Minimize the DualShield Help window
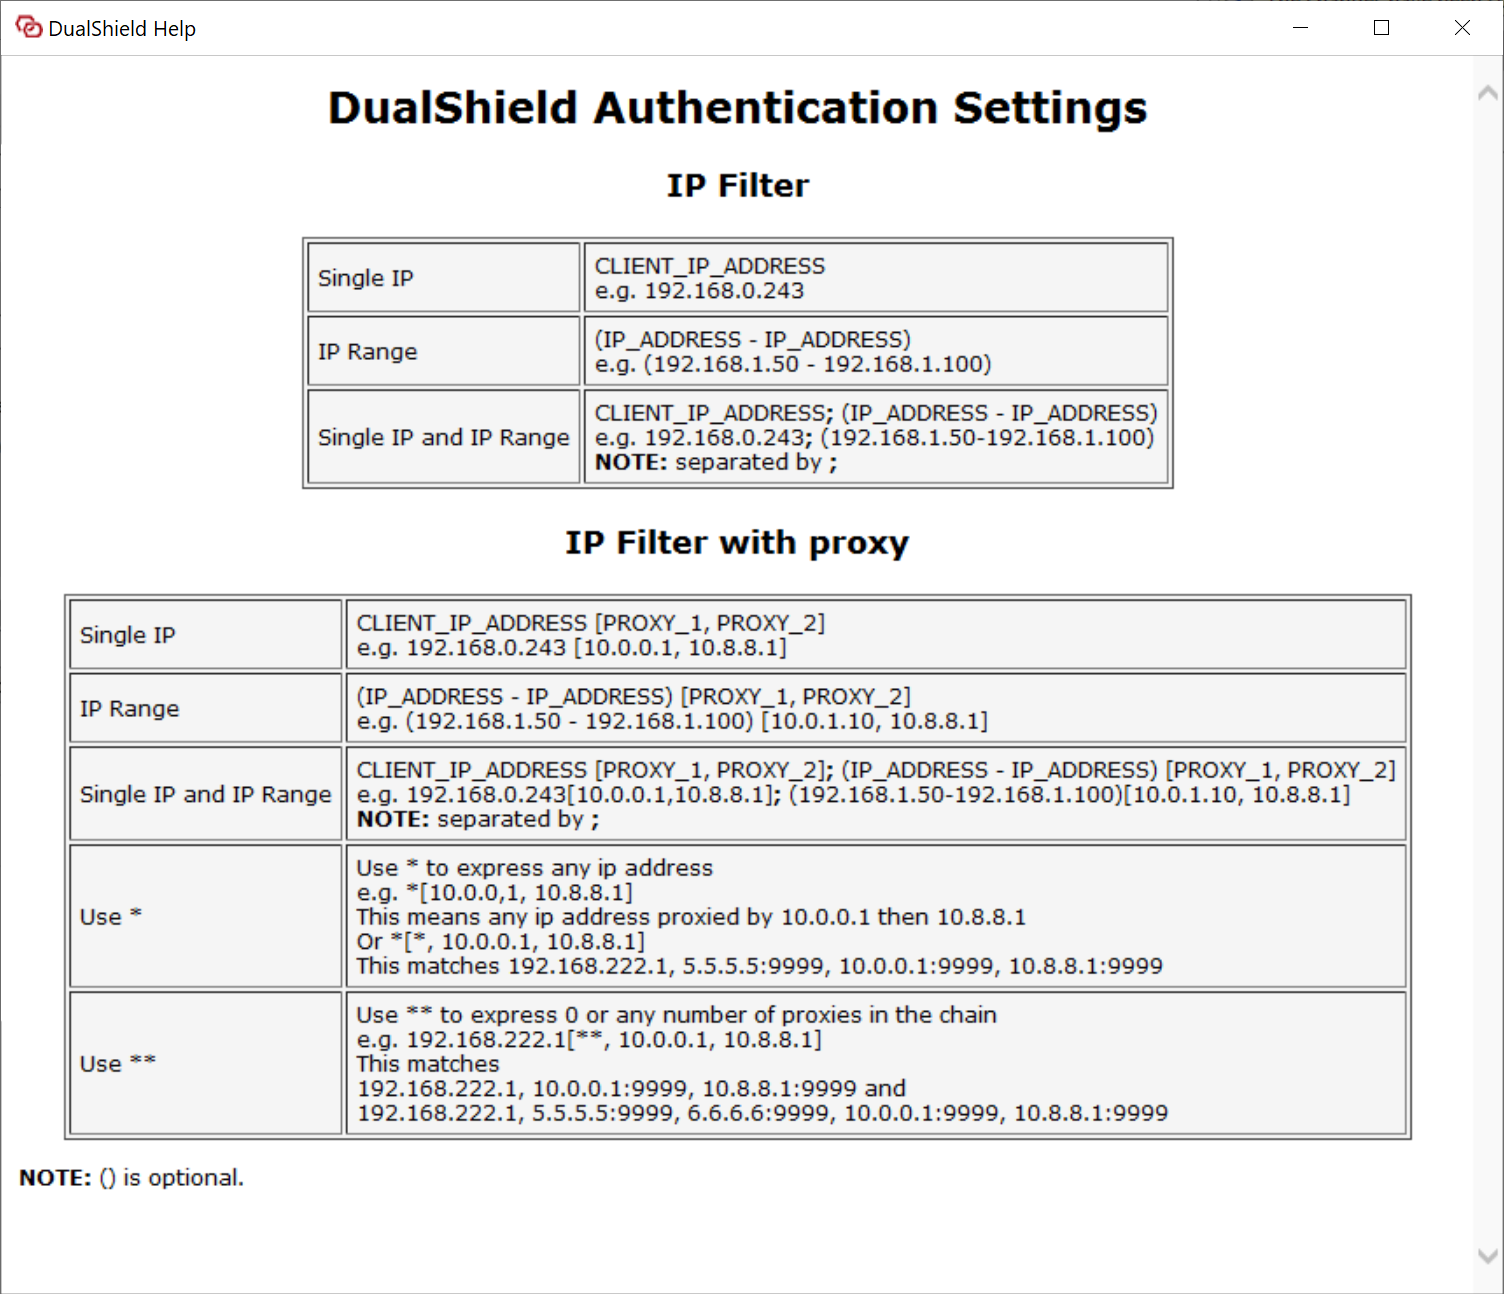 tap(1300, 28)
